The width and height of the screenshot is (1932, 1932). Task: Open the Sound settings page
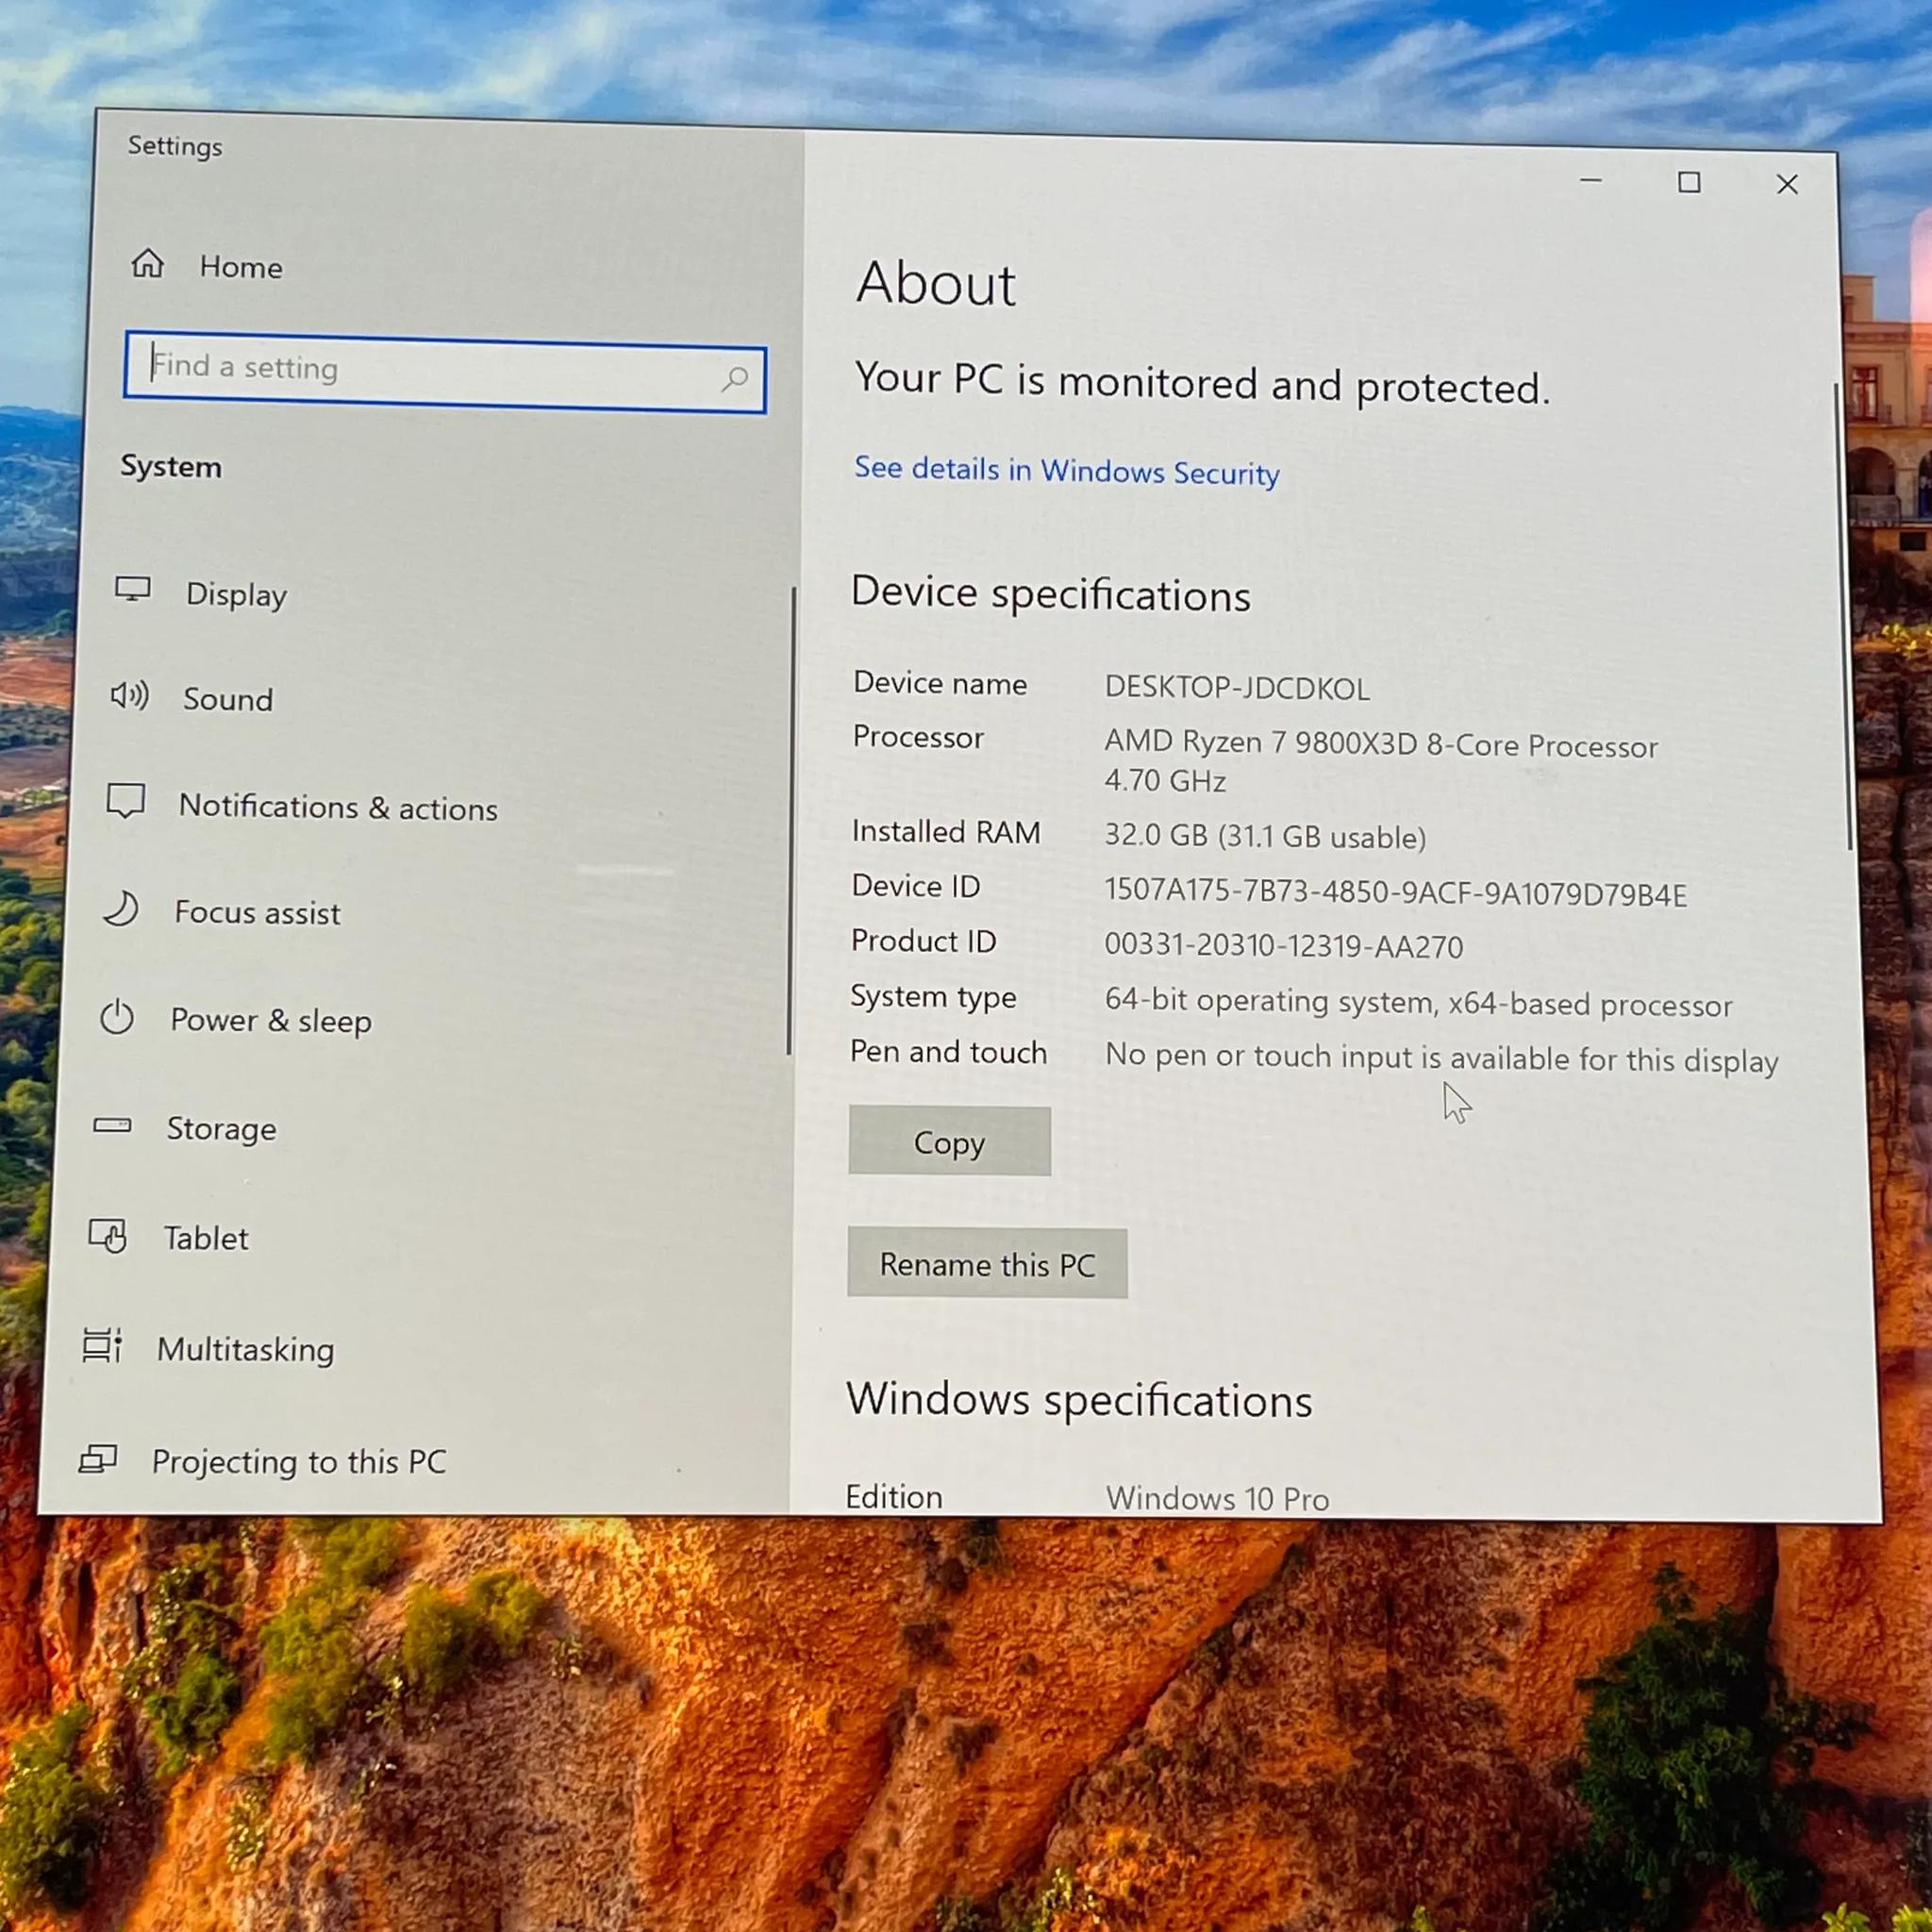(228, 699)
